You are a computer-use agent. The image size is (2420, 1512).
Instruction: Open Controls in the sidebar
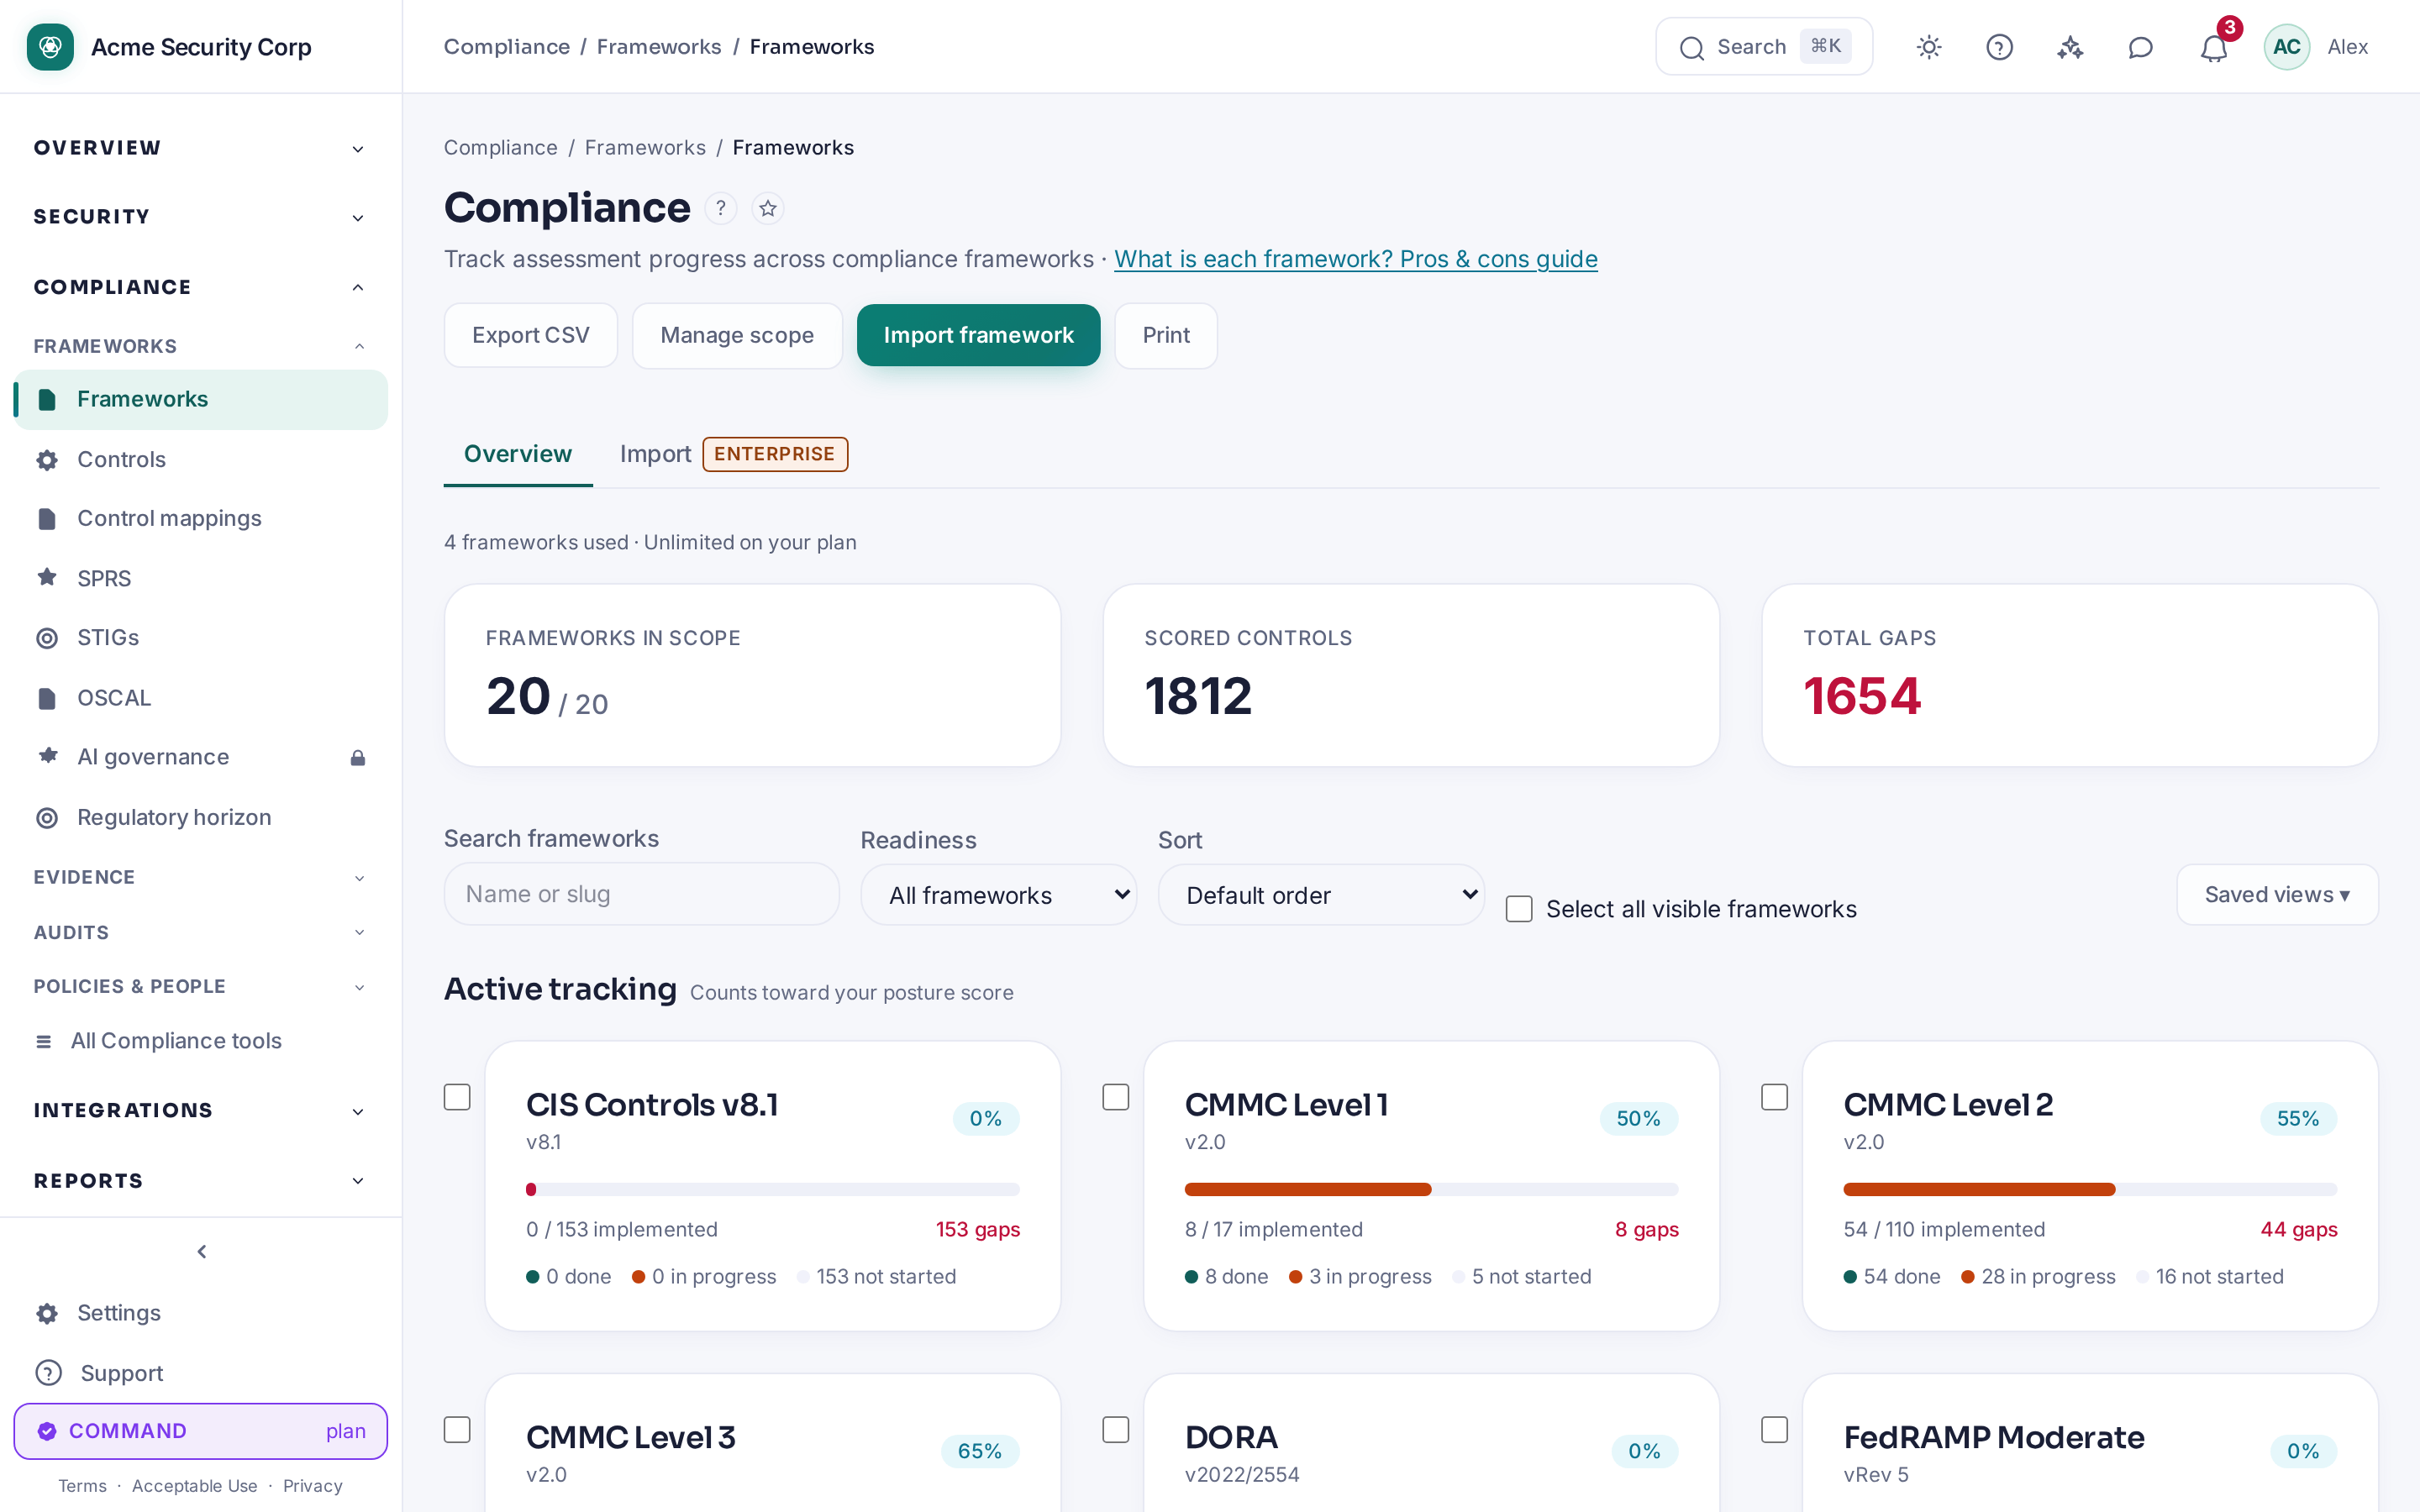click(200, 460)
